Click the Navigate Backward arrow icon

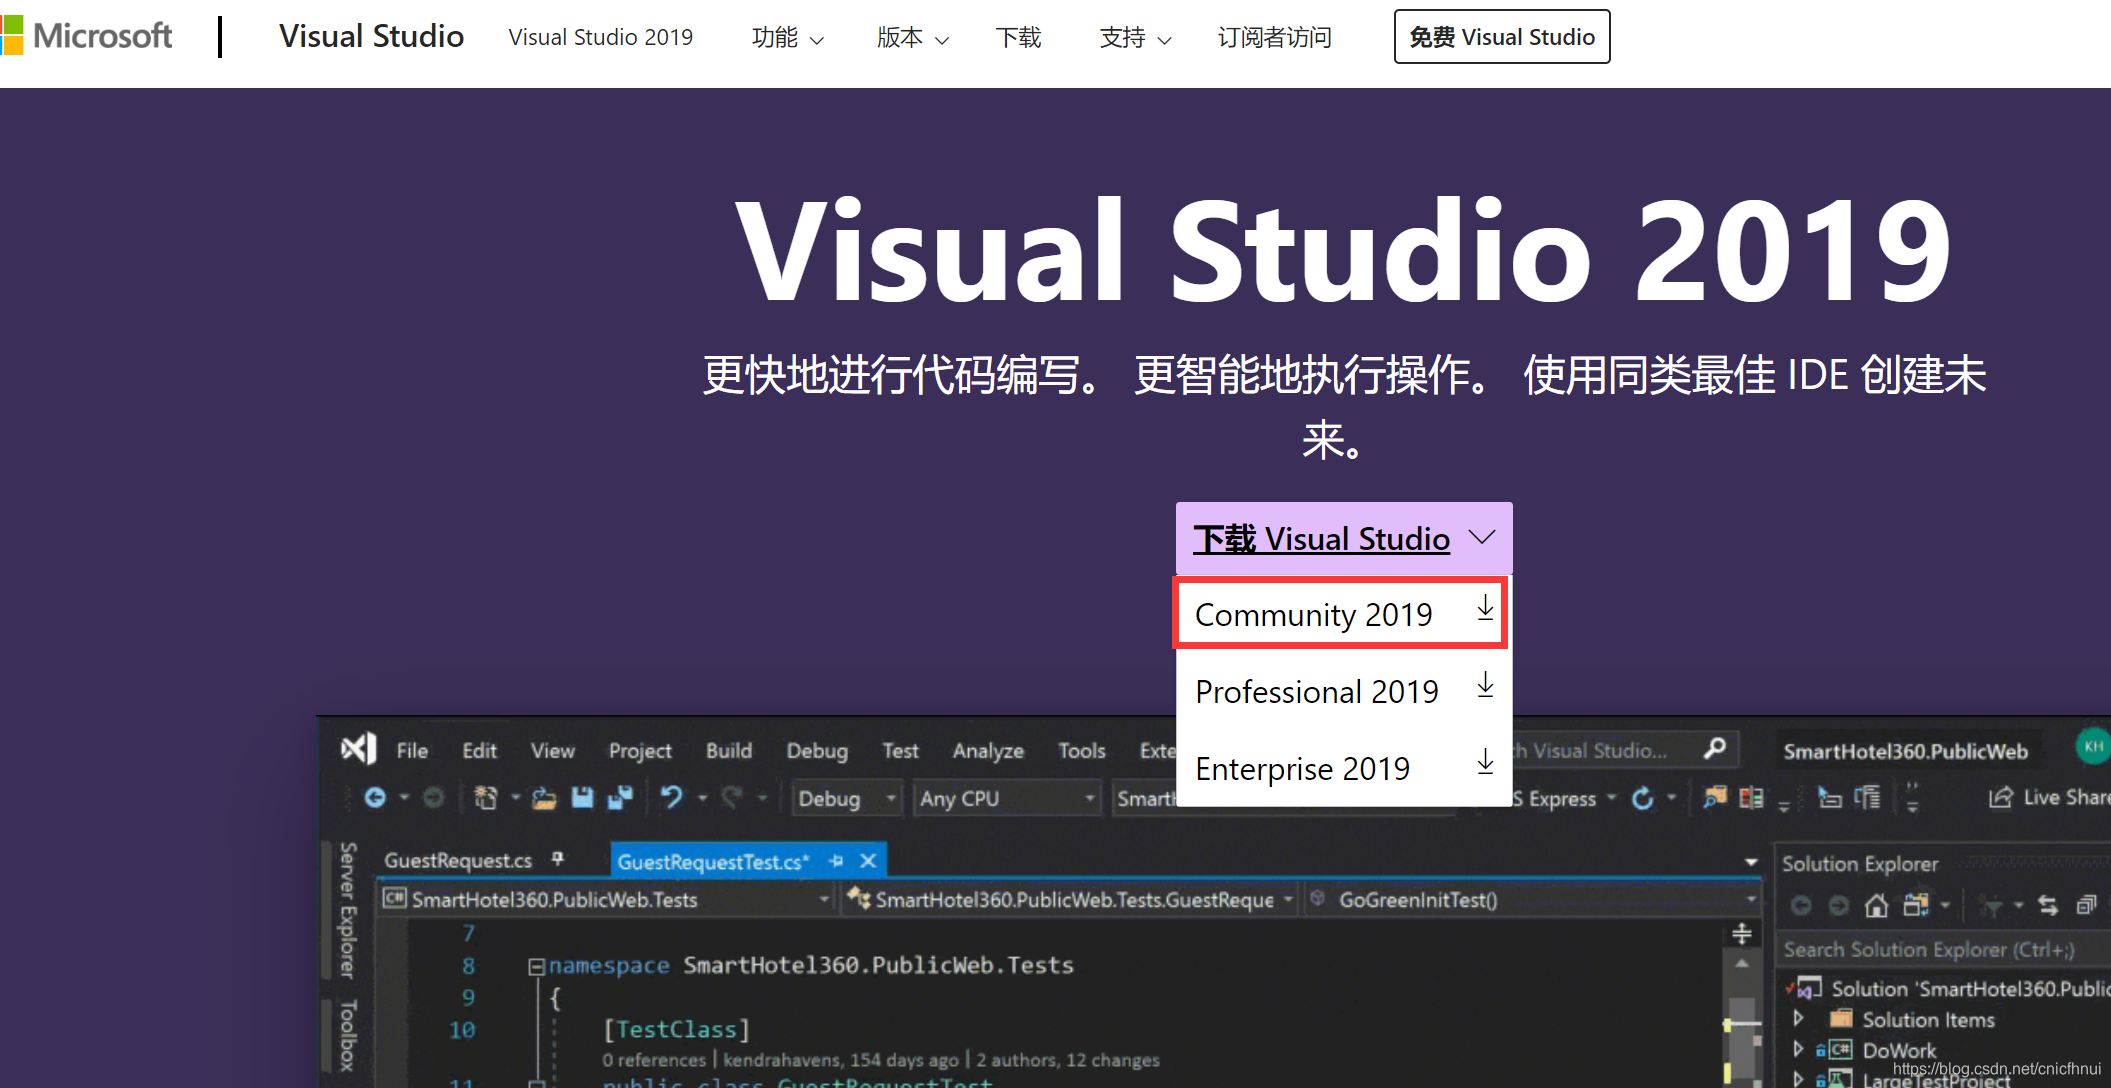[376, 797]
